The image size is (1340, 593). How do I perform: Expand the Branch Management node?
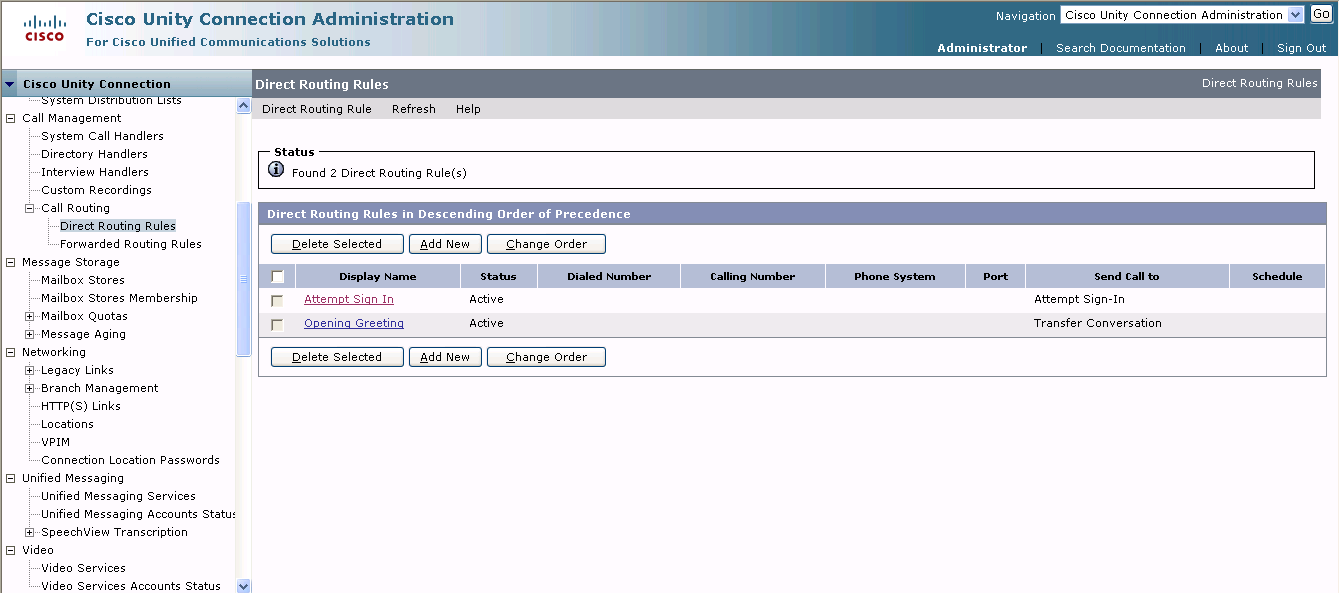pyautogui.click(x=30, y=388)
